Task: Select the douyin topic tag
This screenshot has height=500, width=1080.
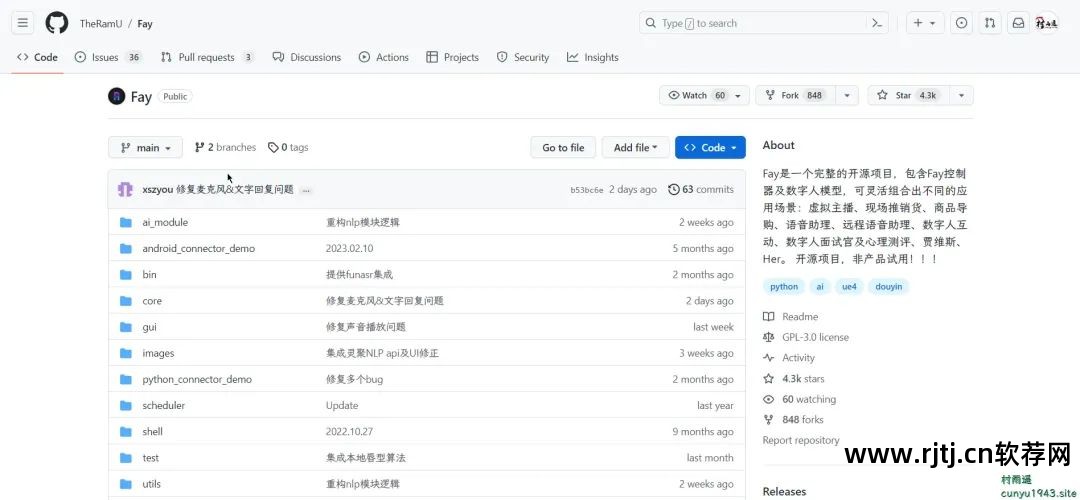Action: (x=889, y=287)
